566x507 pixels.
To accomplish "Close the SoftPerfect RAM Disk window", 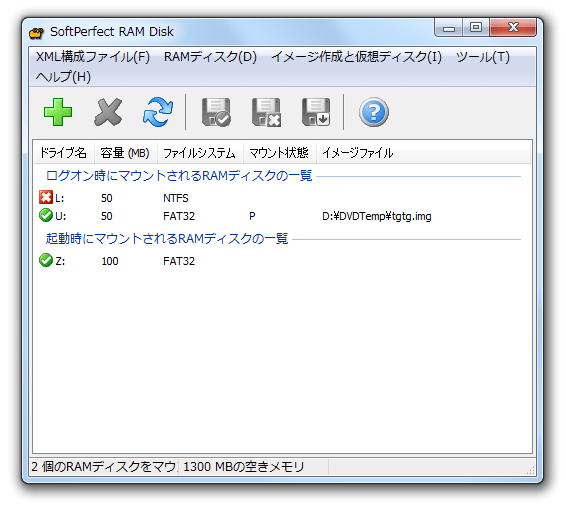I will 513,27.
